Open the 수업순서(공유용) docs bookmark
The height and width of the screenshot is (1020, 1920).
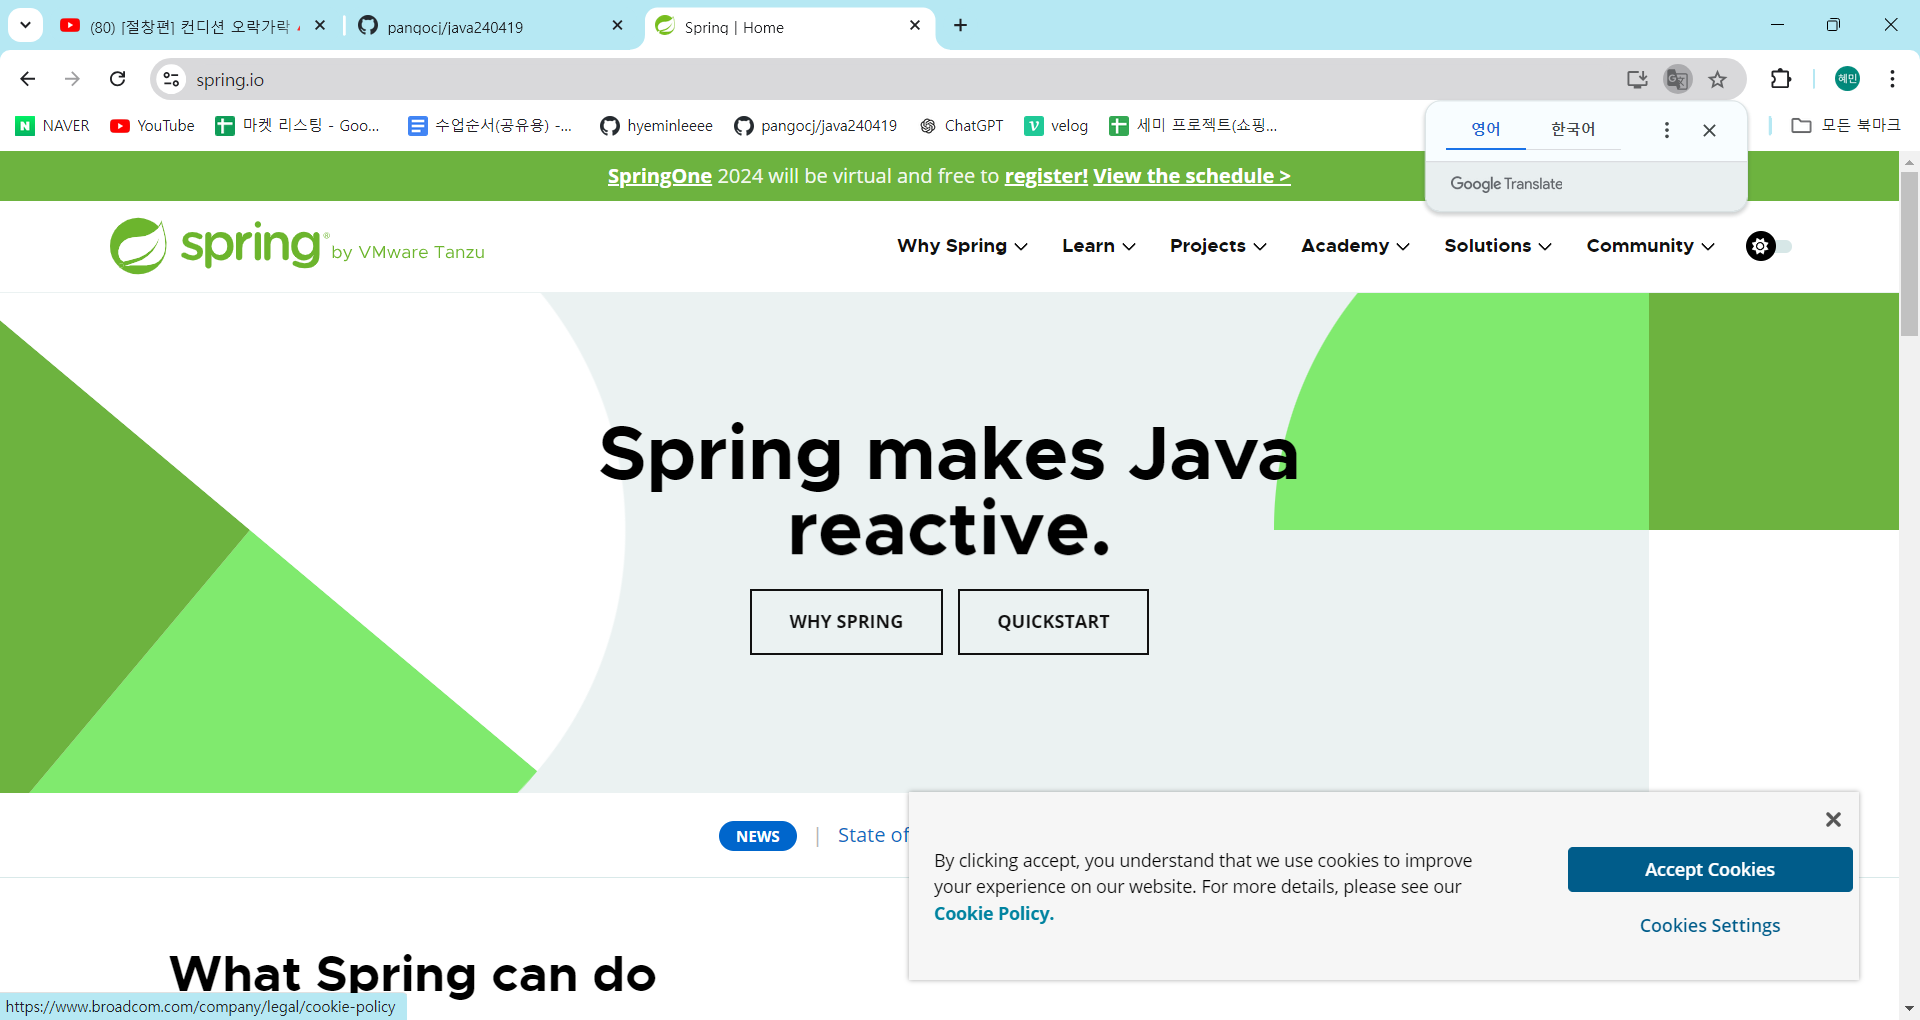pos(490,125)
